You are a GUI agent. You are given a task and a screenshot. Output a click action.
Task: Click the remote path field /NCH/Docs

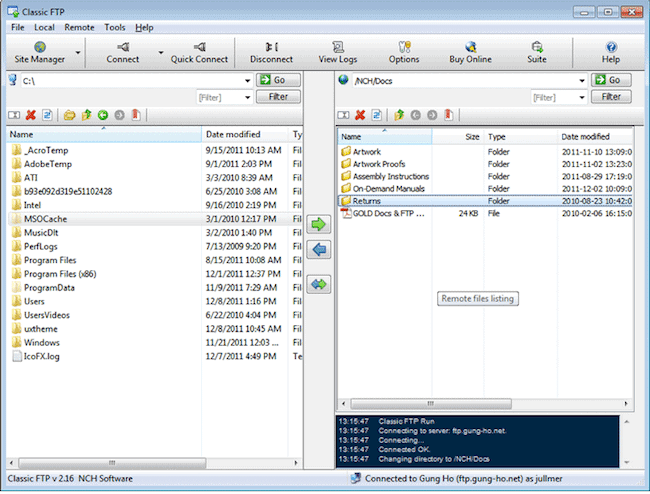pos(465,81)
